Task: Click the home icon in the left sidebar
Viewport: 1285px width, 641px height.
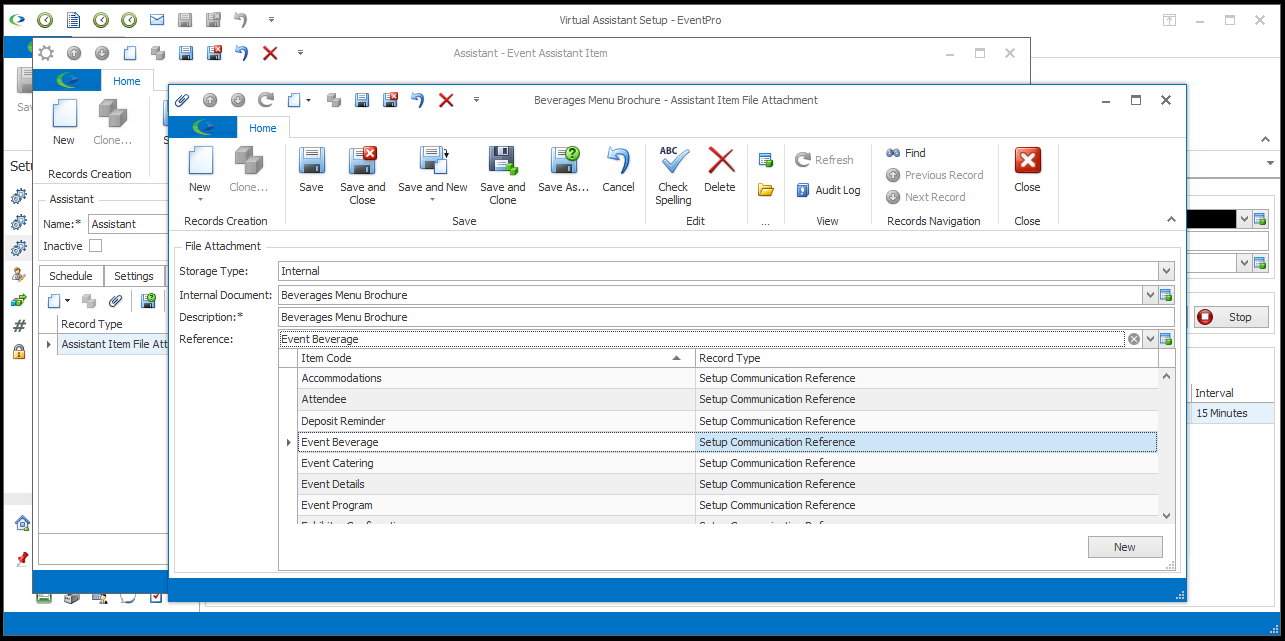Action: click(22, 523)
